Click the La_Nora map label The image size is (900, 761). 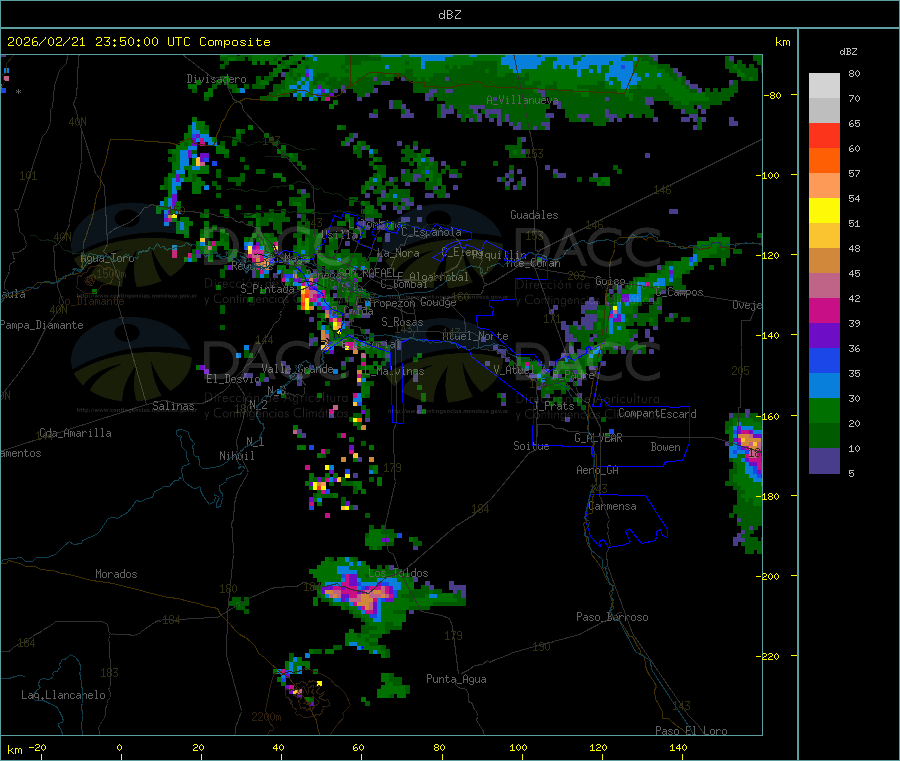tap(398, 253)
